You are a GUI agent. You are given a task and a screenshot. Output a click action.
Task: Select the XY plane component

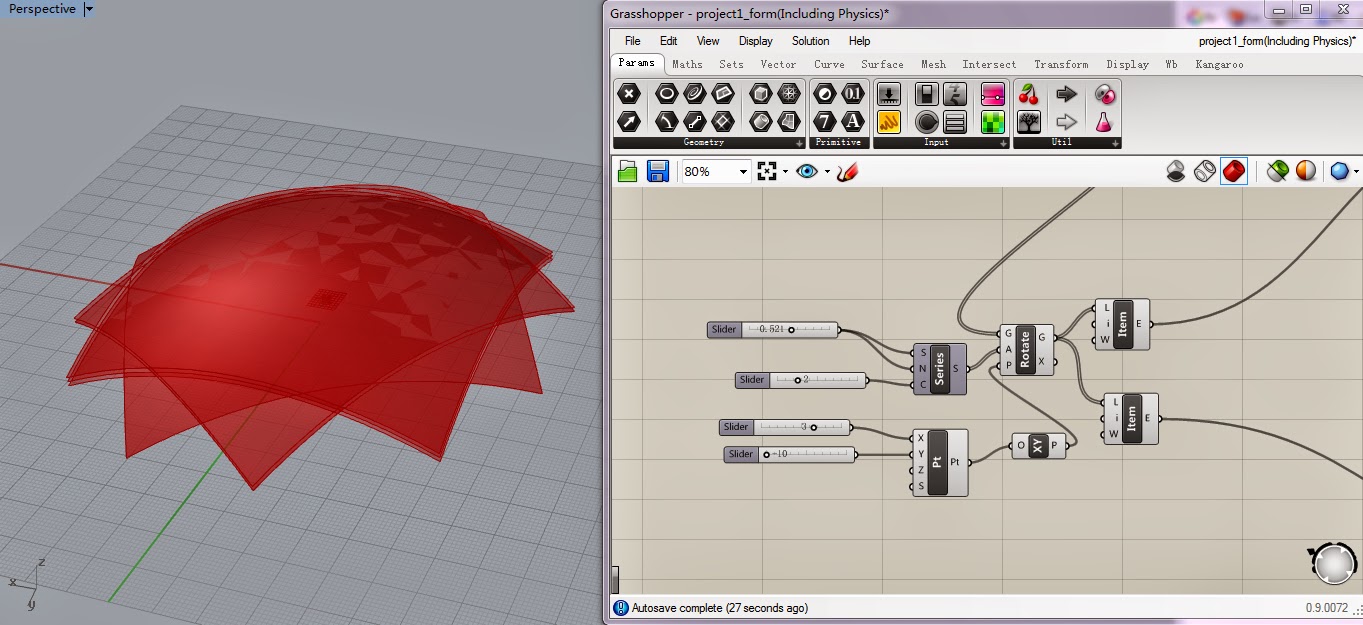(x=1039, y=446)
